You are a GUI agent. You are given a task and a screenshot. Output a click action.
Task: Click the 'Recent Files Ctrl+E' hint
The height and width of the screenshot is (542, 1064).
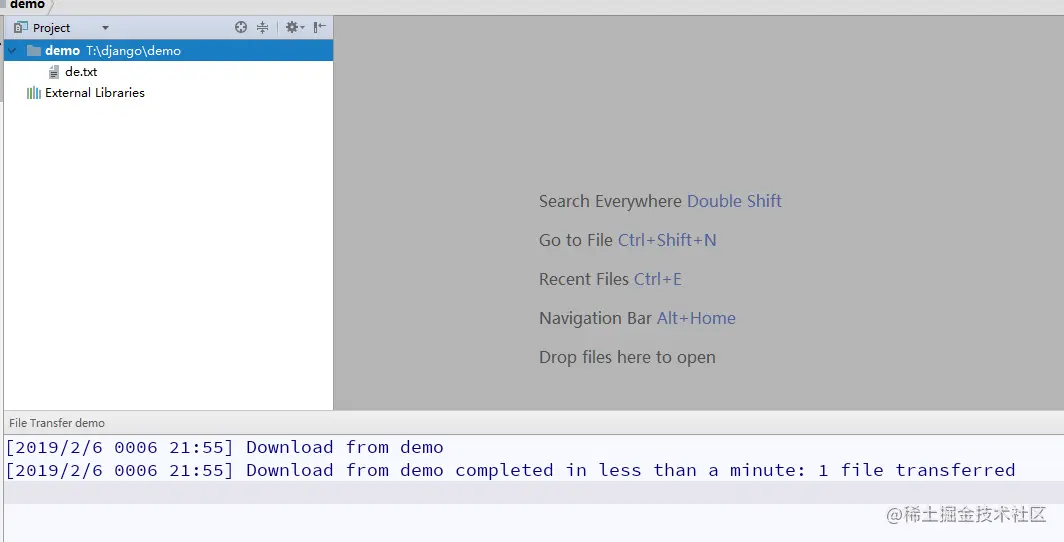pos(610,279)
